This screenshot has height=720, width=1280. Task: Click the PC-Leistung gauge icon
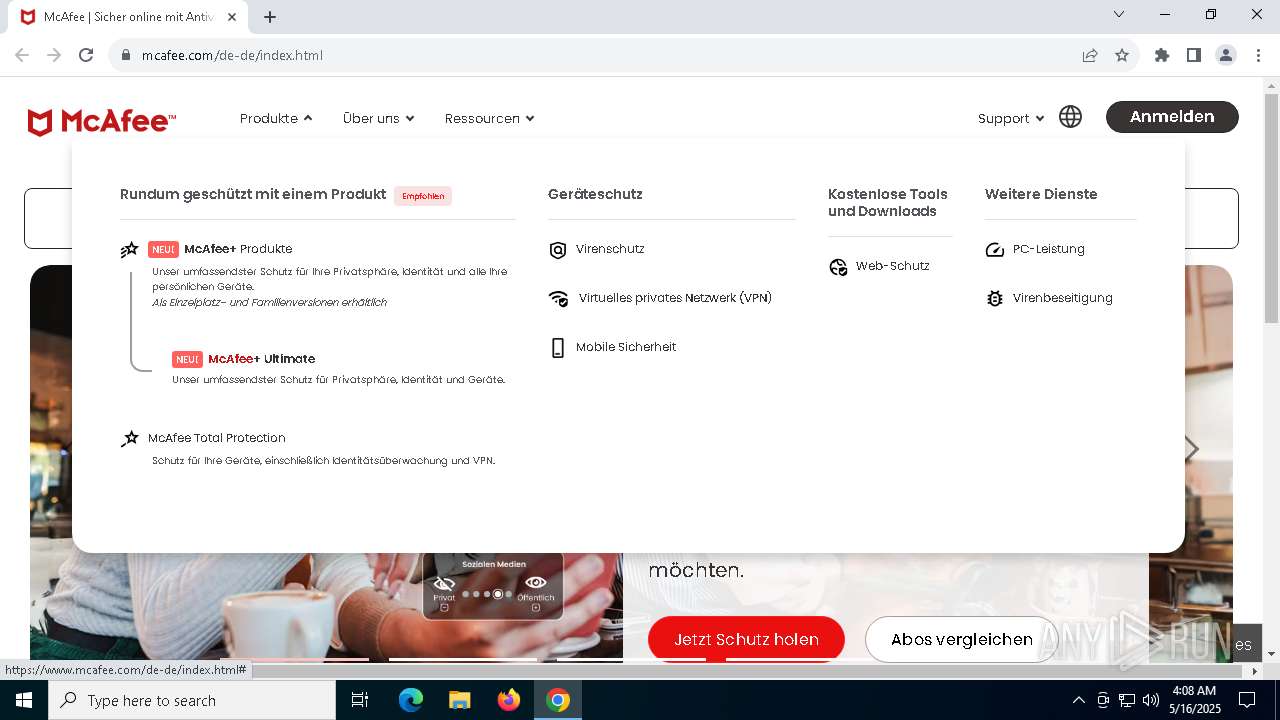(994, 250)
